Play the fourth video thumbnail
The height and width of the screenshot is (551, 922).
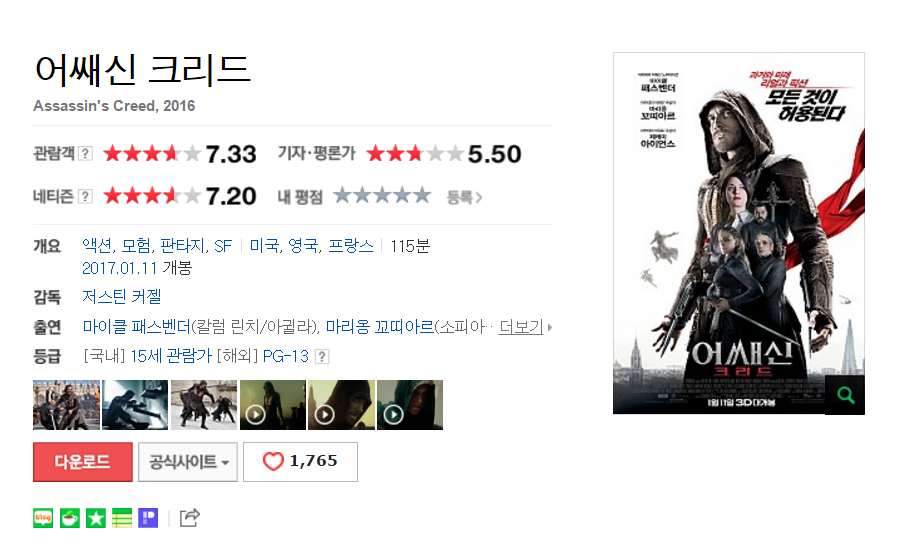(273, 405)
